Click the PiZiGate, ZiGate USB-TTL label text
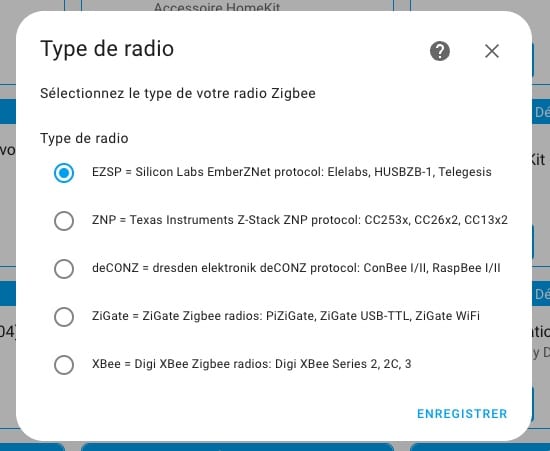This screenshot has height=451, width=550. [337, 316]
